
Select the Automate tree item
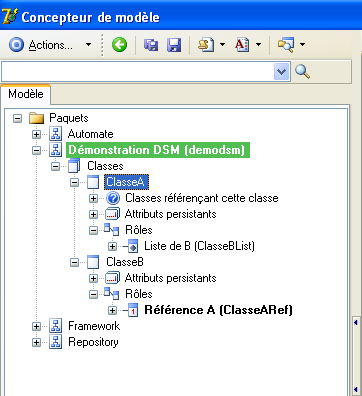pos(91,134)
